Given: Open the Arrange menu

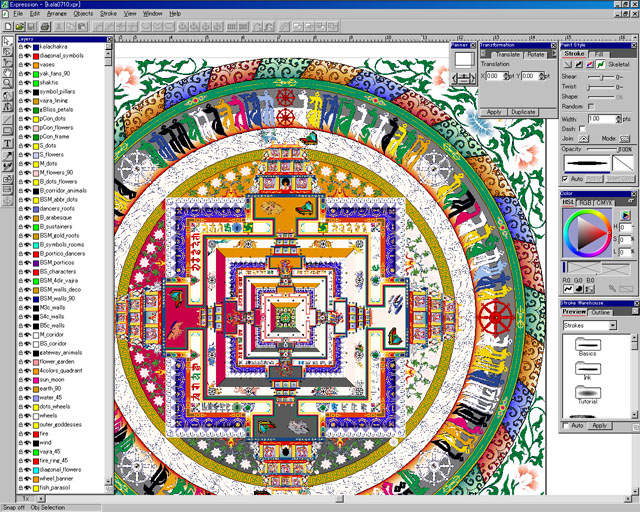Looking at the screenshot, I should [57, 13].
